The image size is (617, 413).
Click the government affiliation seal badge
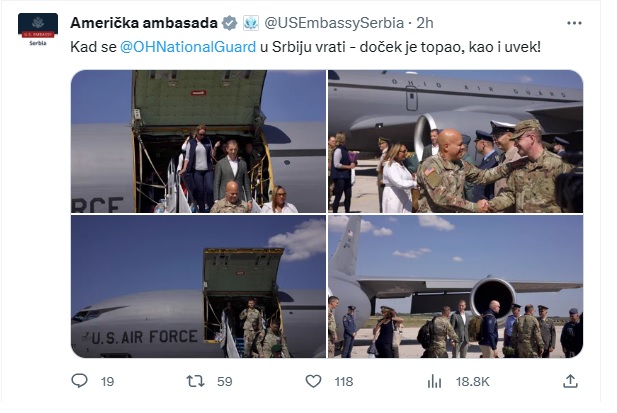(251, 23)
